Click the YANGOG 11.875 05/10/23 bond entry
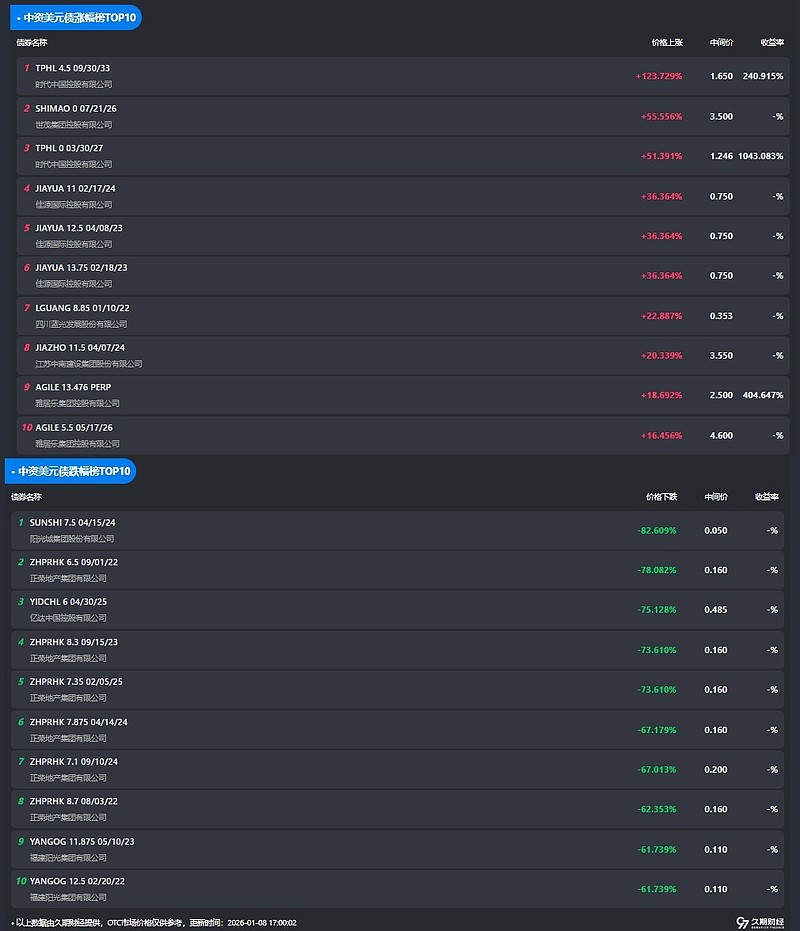 click(x=82, y=841)
